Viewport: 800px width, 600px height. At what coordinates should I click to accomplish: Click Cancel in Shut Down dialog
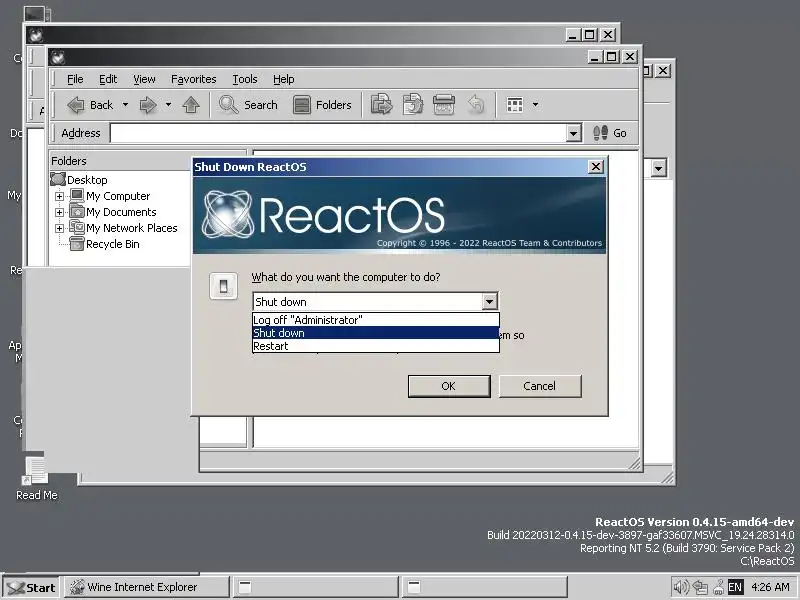click(x=540, y=386)
